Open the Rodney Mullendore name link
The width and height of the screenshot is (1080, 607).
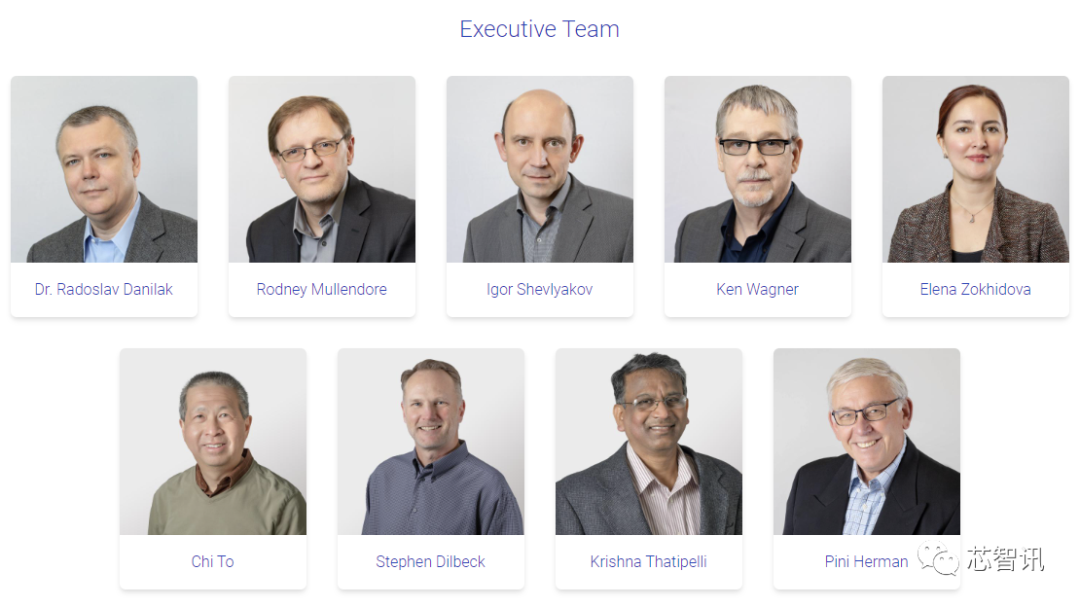click(x=322, y=289)
